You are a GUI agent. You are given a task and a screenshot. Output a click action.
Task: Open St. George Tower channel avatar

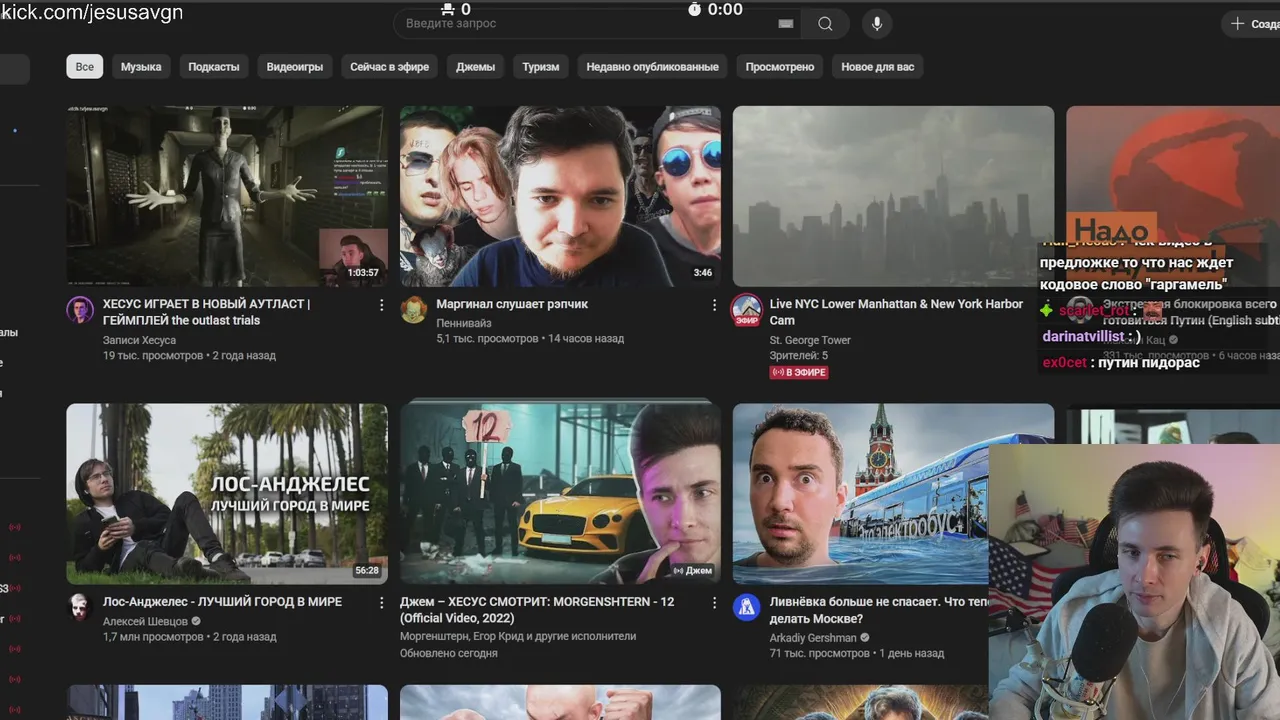(x=747, y=310)
